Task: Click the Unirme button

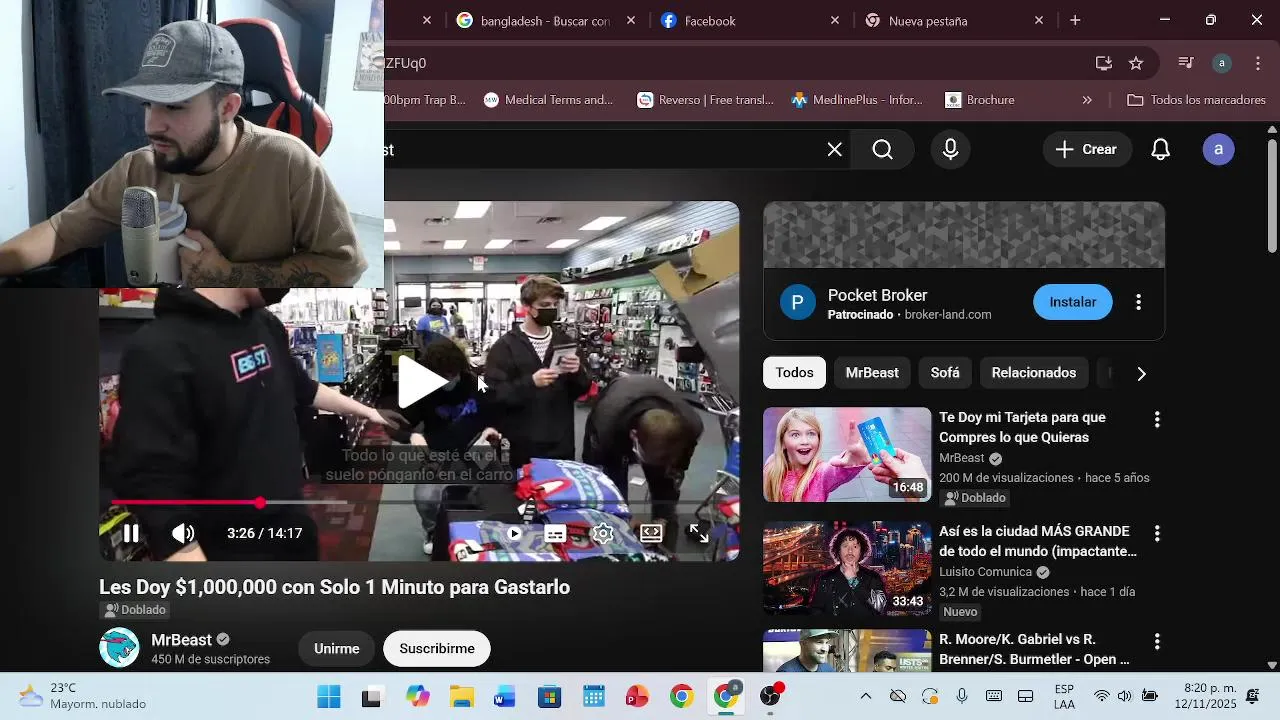Action: 336,649
